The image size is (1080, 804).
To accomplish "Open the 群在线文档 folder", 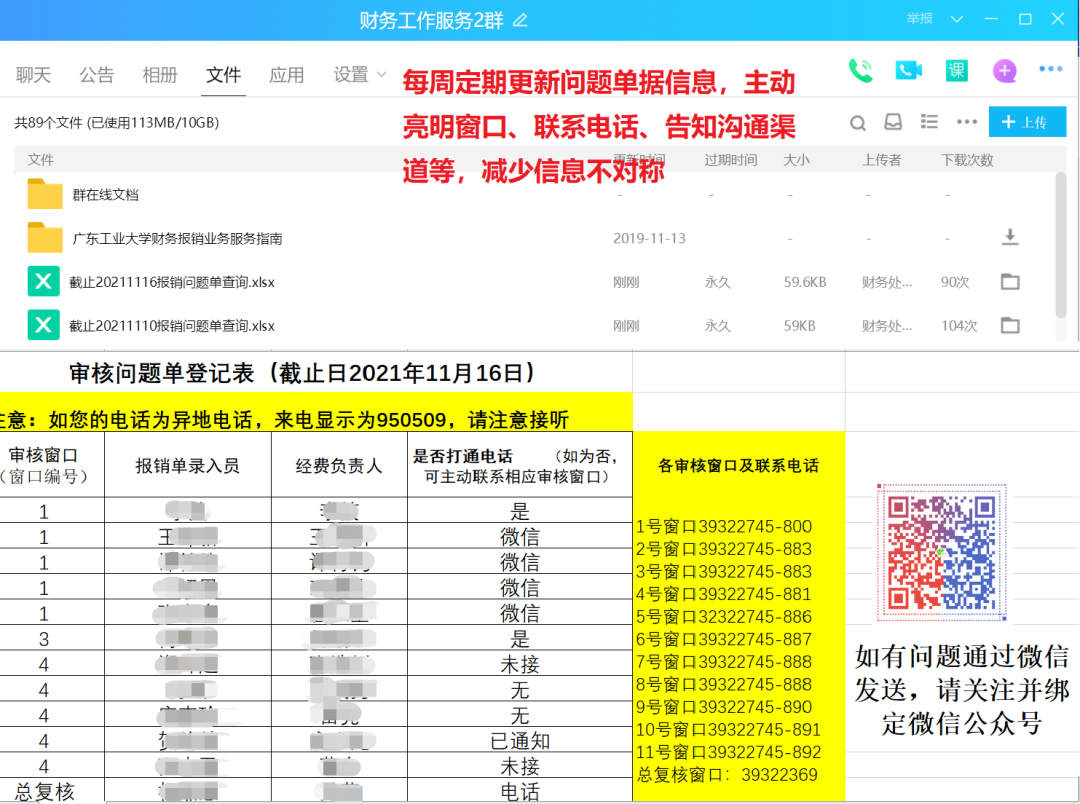I will coord(105,195).
